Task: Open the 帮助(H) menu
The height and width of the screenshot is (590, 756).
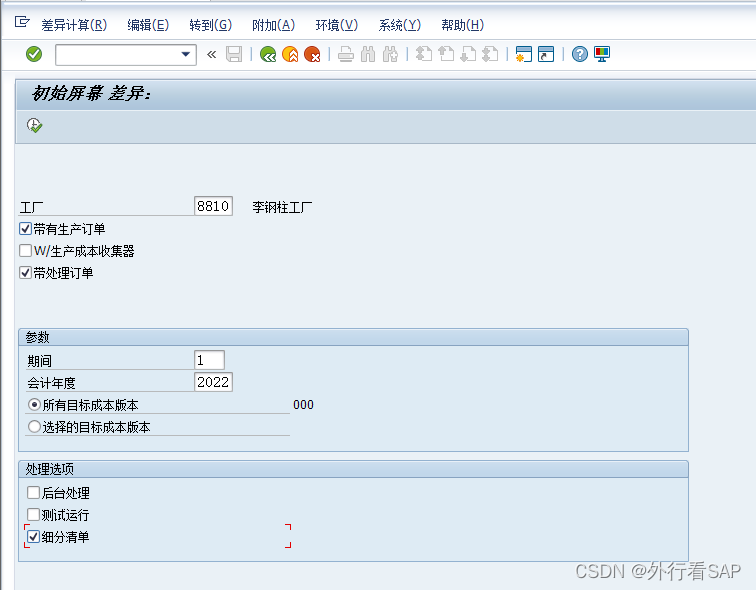Action: tap(462, 25)
